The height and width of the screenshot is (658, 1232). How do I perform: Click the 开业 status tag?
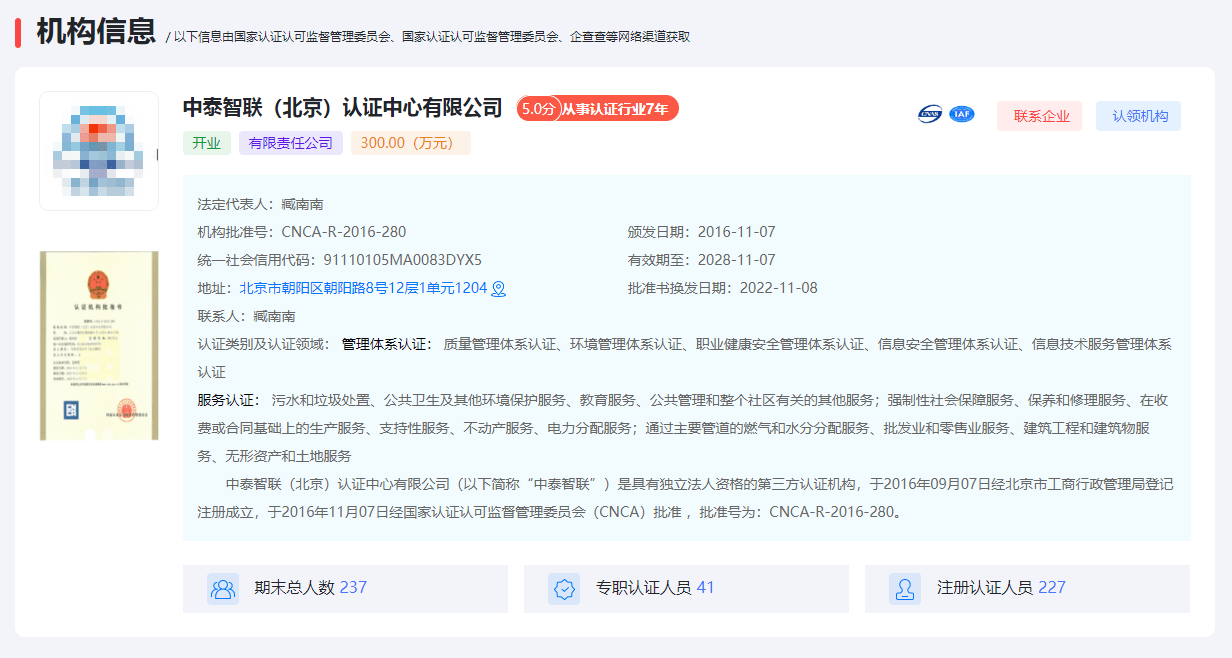207,143
